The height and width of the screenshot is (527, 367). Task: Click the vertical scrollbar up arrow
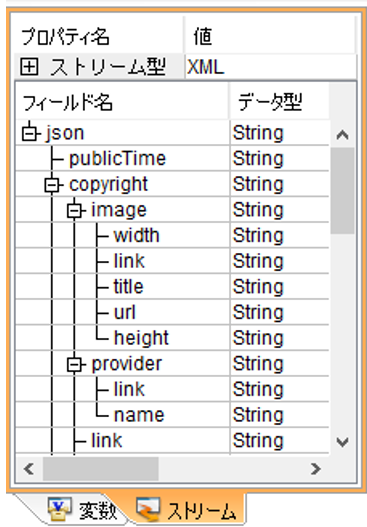coord(342,135)
